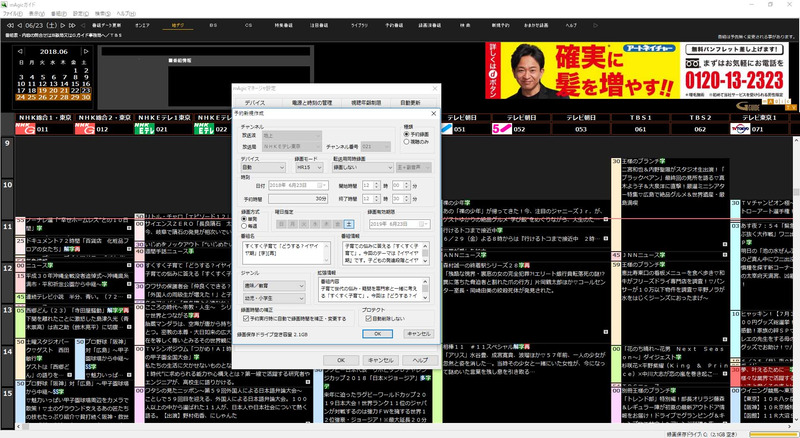Select TV Tokyo channel logo 071
The width and height of the screenshot is (800, 438).
(x=740, y=129)
